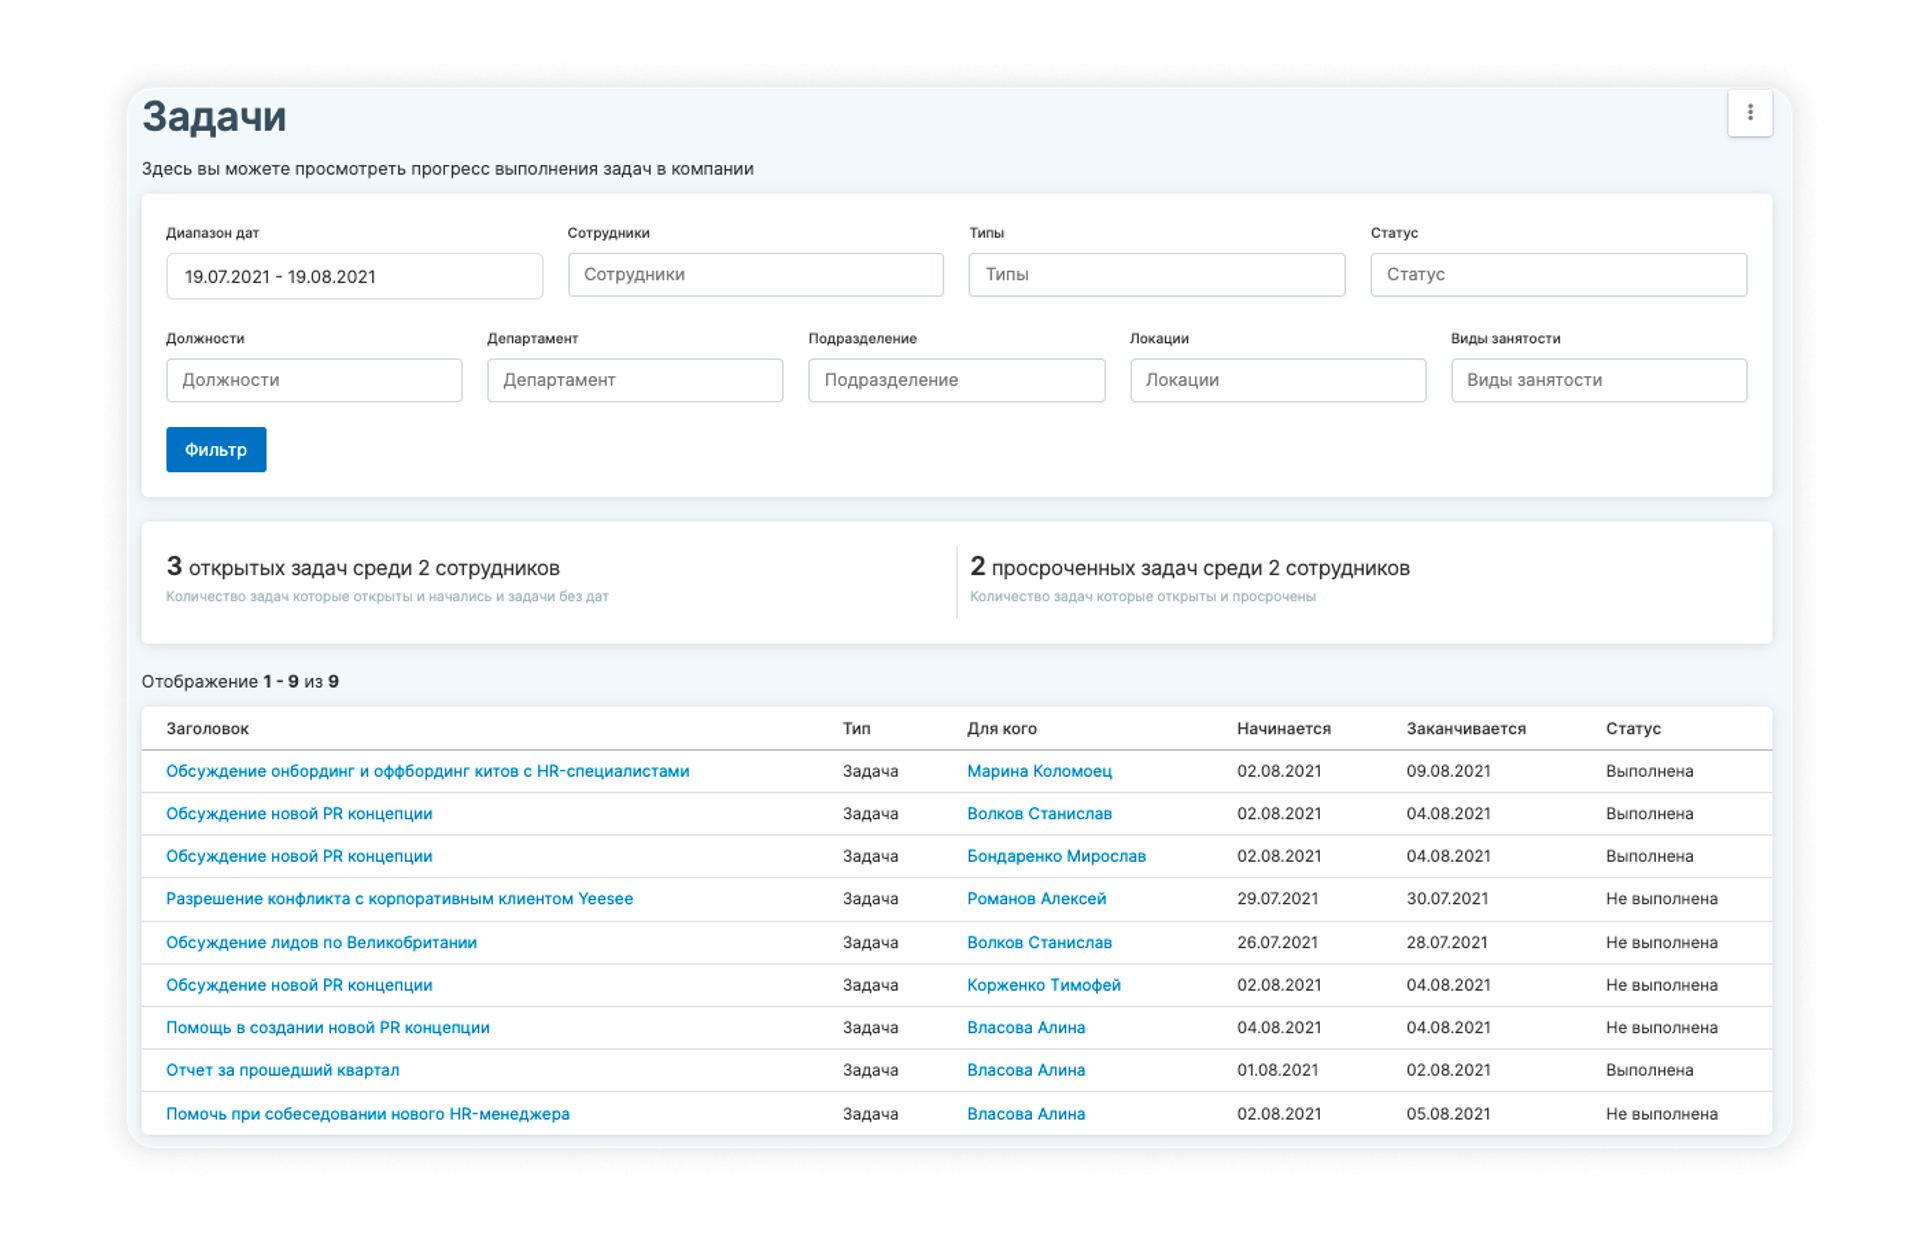This screenshot has height=1234, width=1920.
Task: Open the Статус filter dropdown
Action: click(1558, 274)
